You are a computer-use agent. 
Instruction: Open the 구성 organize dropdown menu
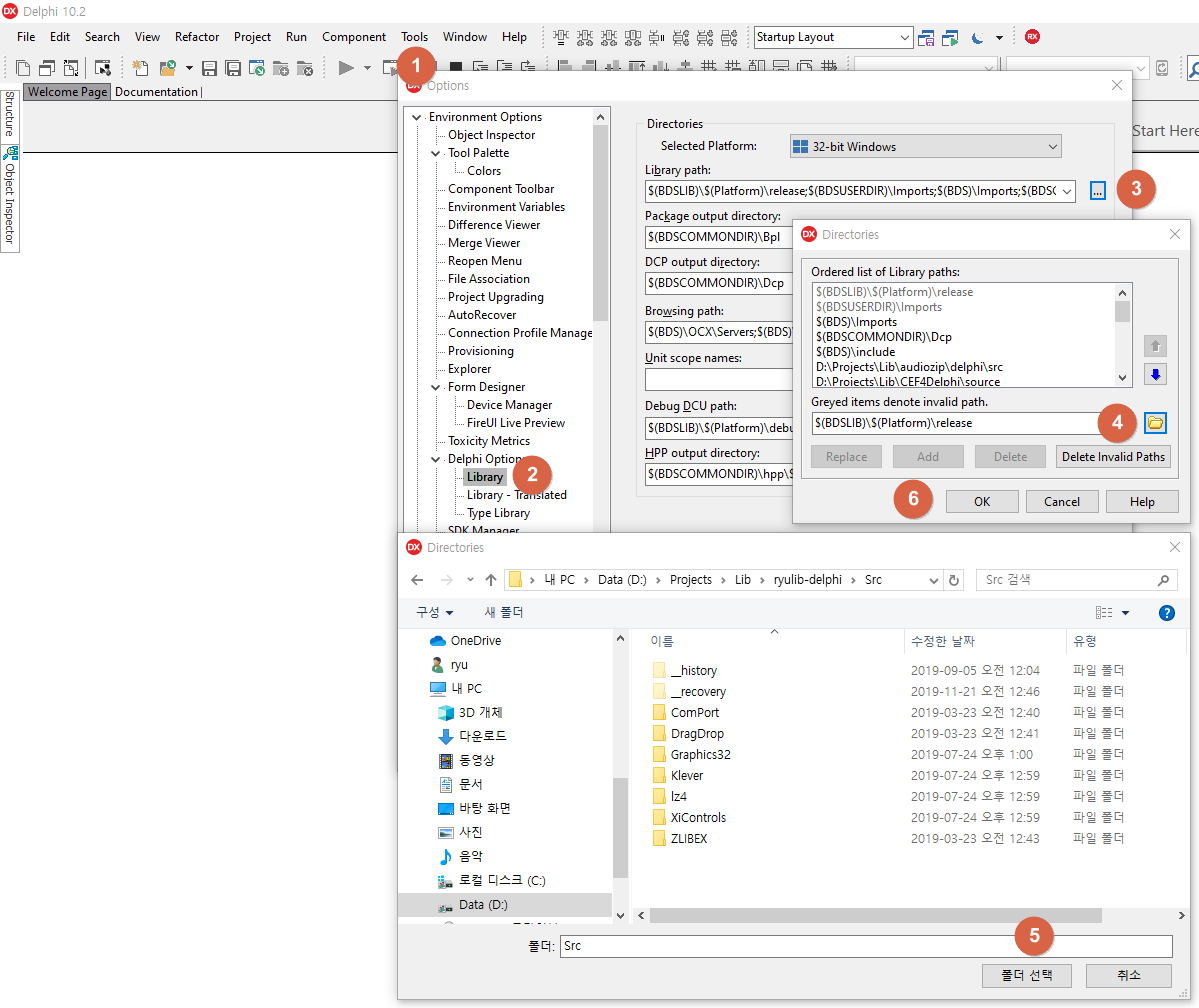coord(434,613)
